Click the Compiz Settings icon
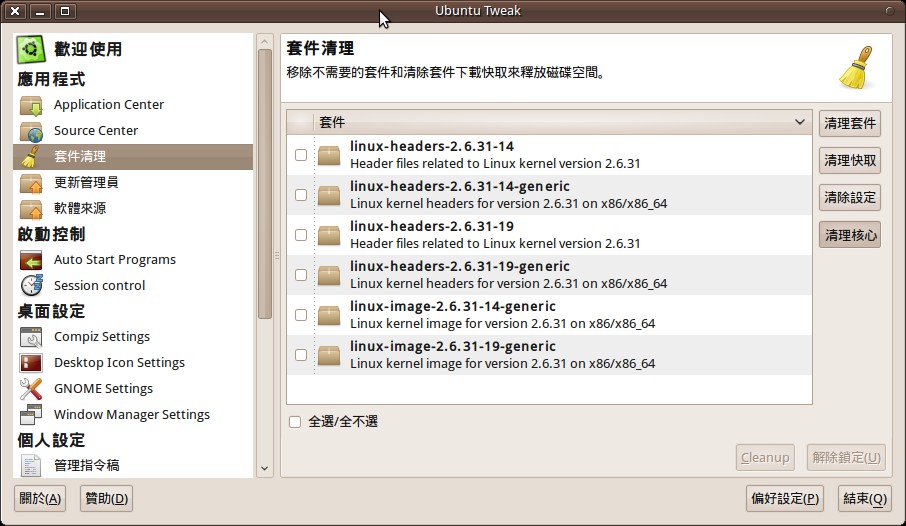 (x=31, y=337)
